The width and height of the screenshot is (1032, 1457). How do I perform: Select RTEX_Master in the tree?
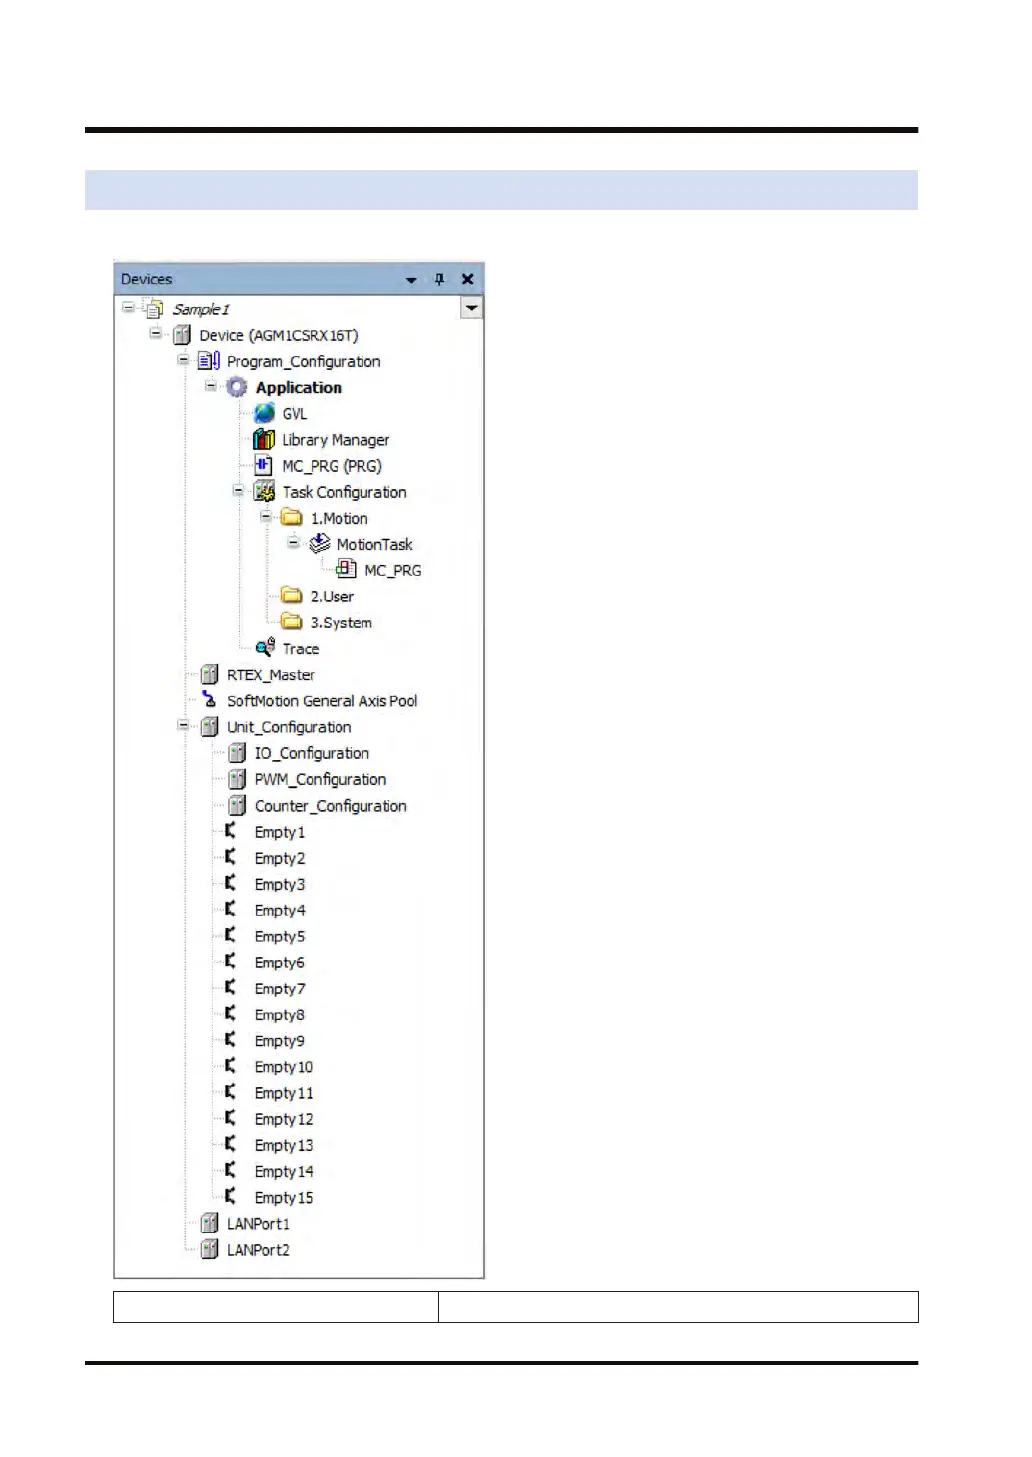(x=270, y=675)
